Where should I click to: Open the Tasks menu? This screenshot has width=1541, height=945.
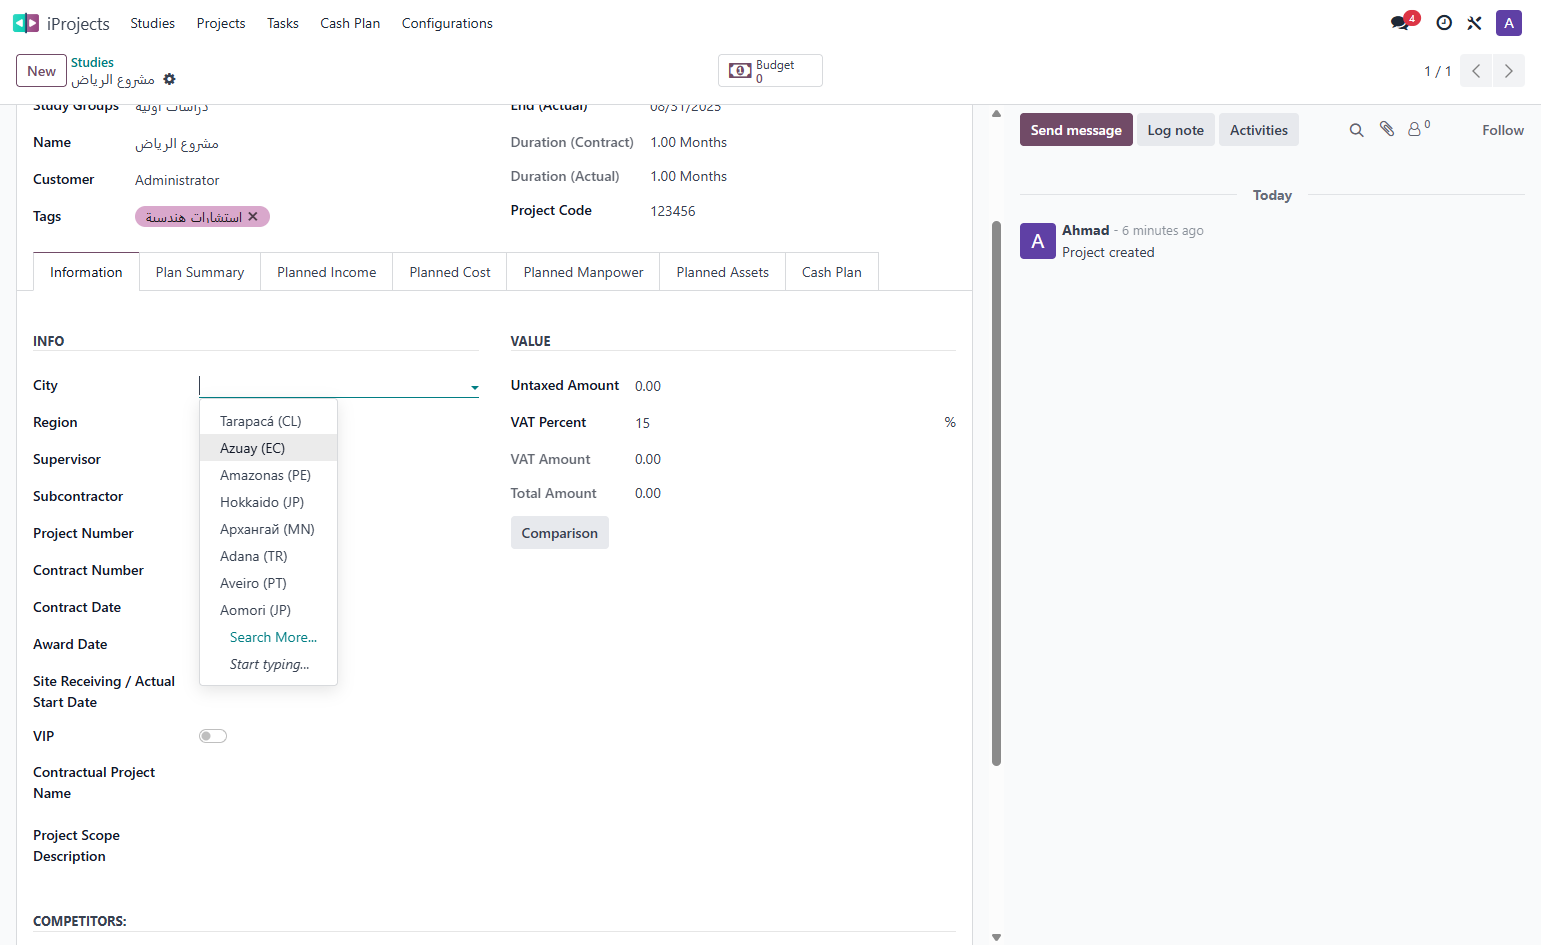pyautogui.click(x=283, y=23)
